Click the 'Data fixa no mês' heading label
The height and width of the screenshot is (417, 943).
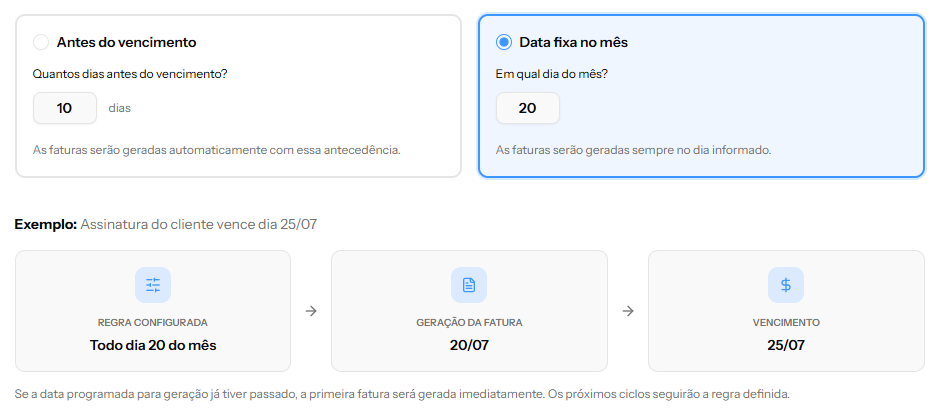point(574,42)
